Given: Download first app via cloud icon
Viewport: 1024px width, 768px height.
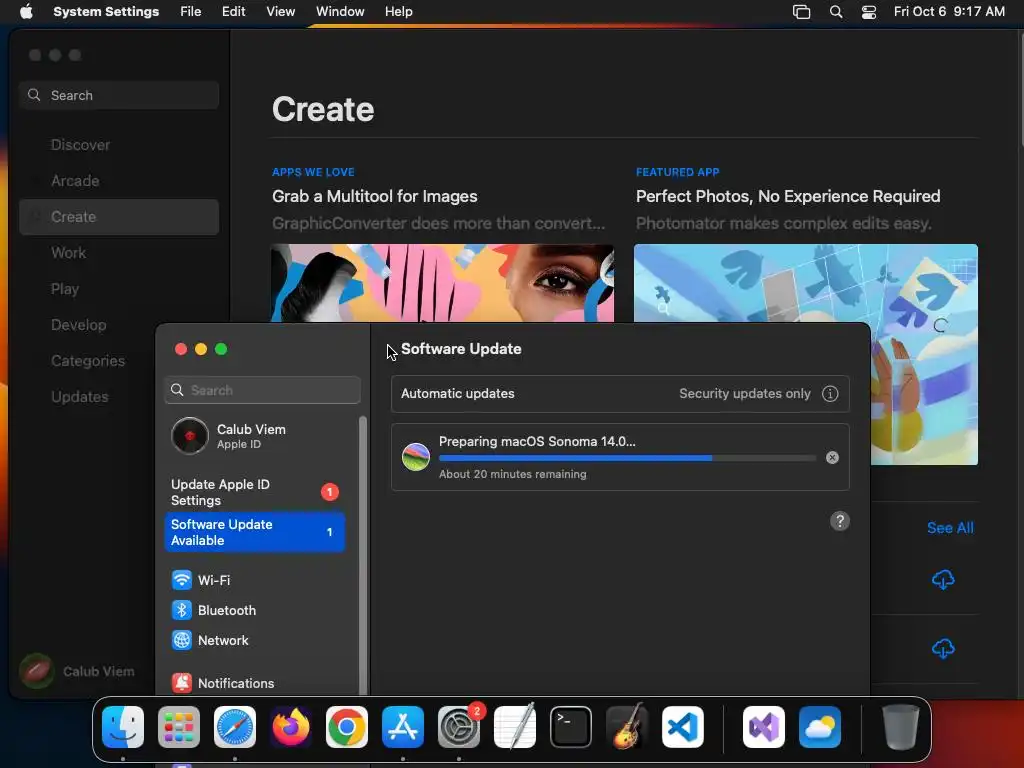Looking at the screenshot, I should tap(943, 579).
